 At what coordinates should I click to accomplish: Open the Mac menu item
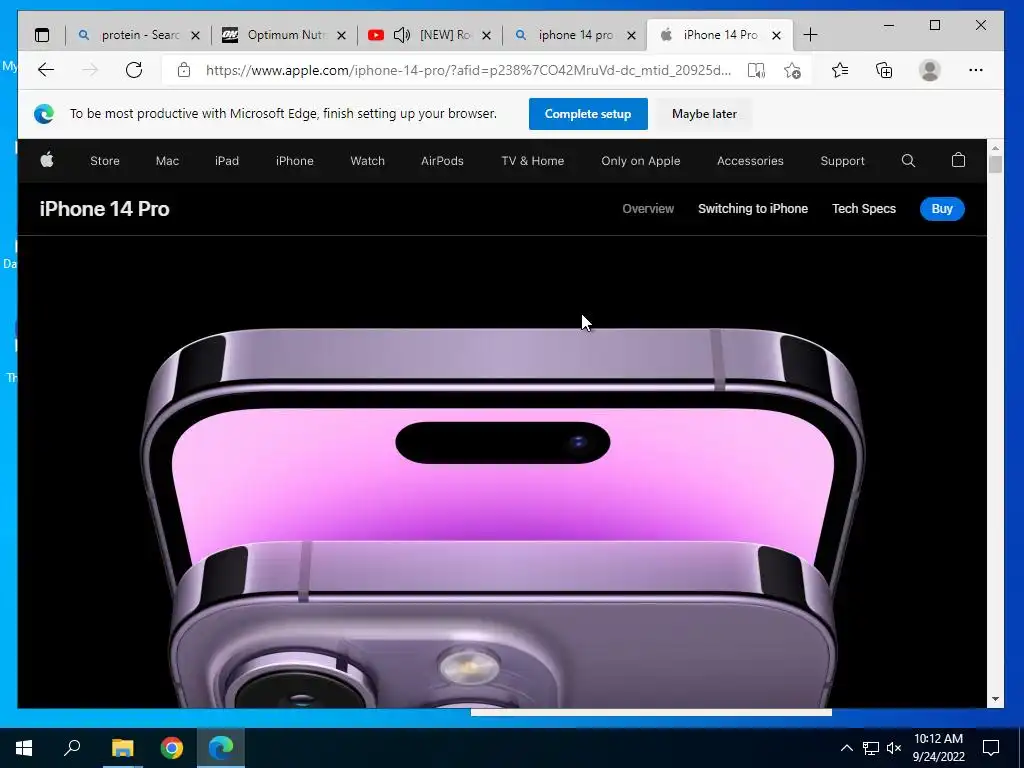pyautogui.click(x=167, y=161)
